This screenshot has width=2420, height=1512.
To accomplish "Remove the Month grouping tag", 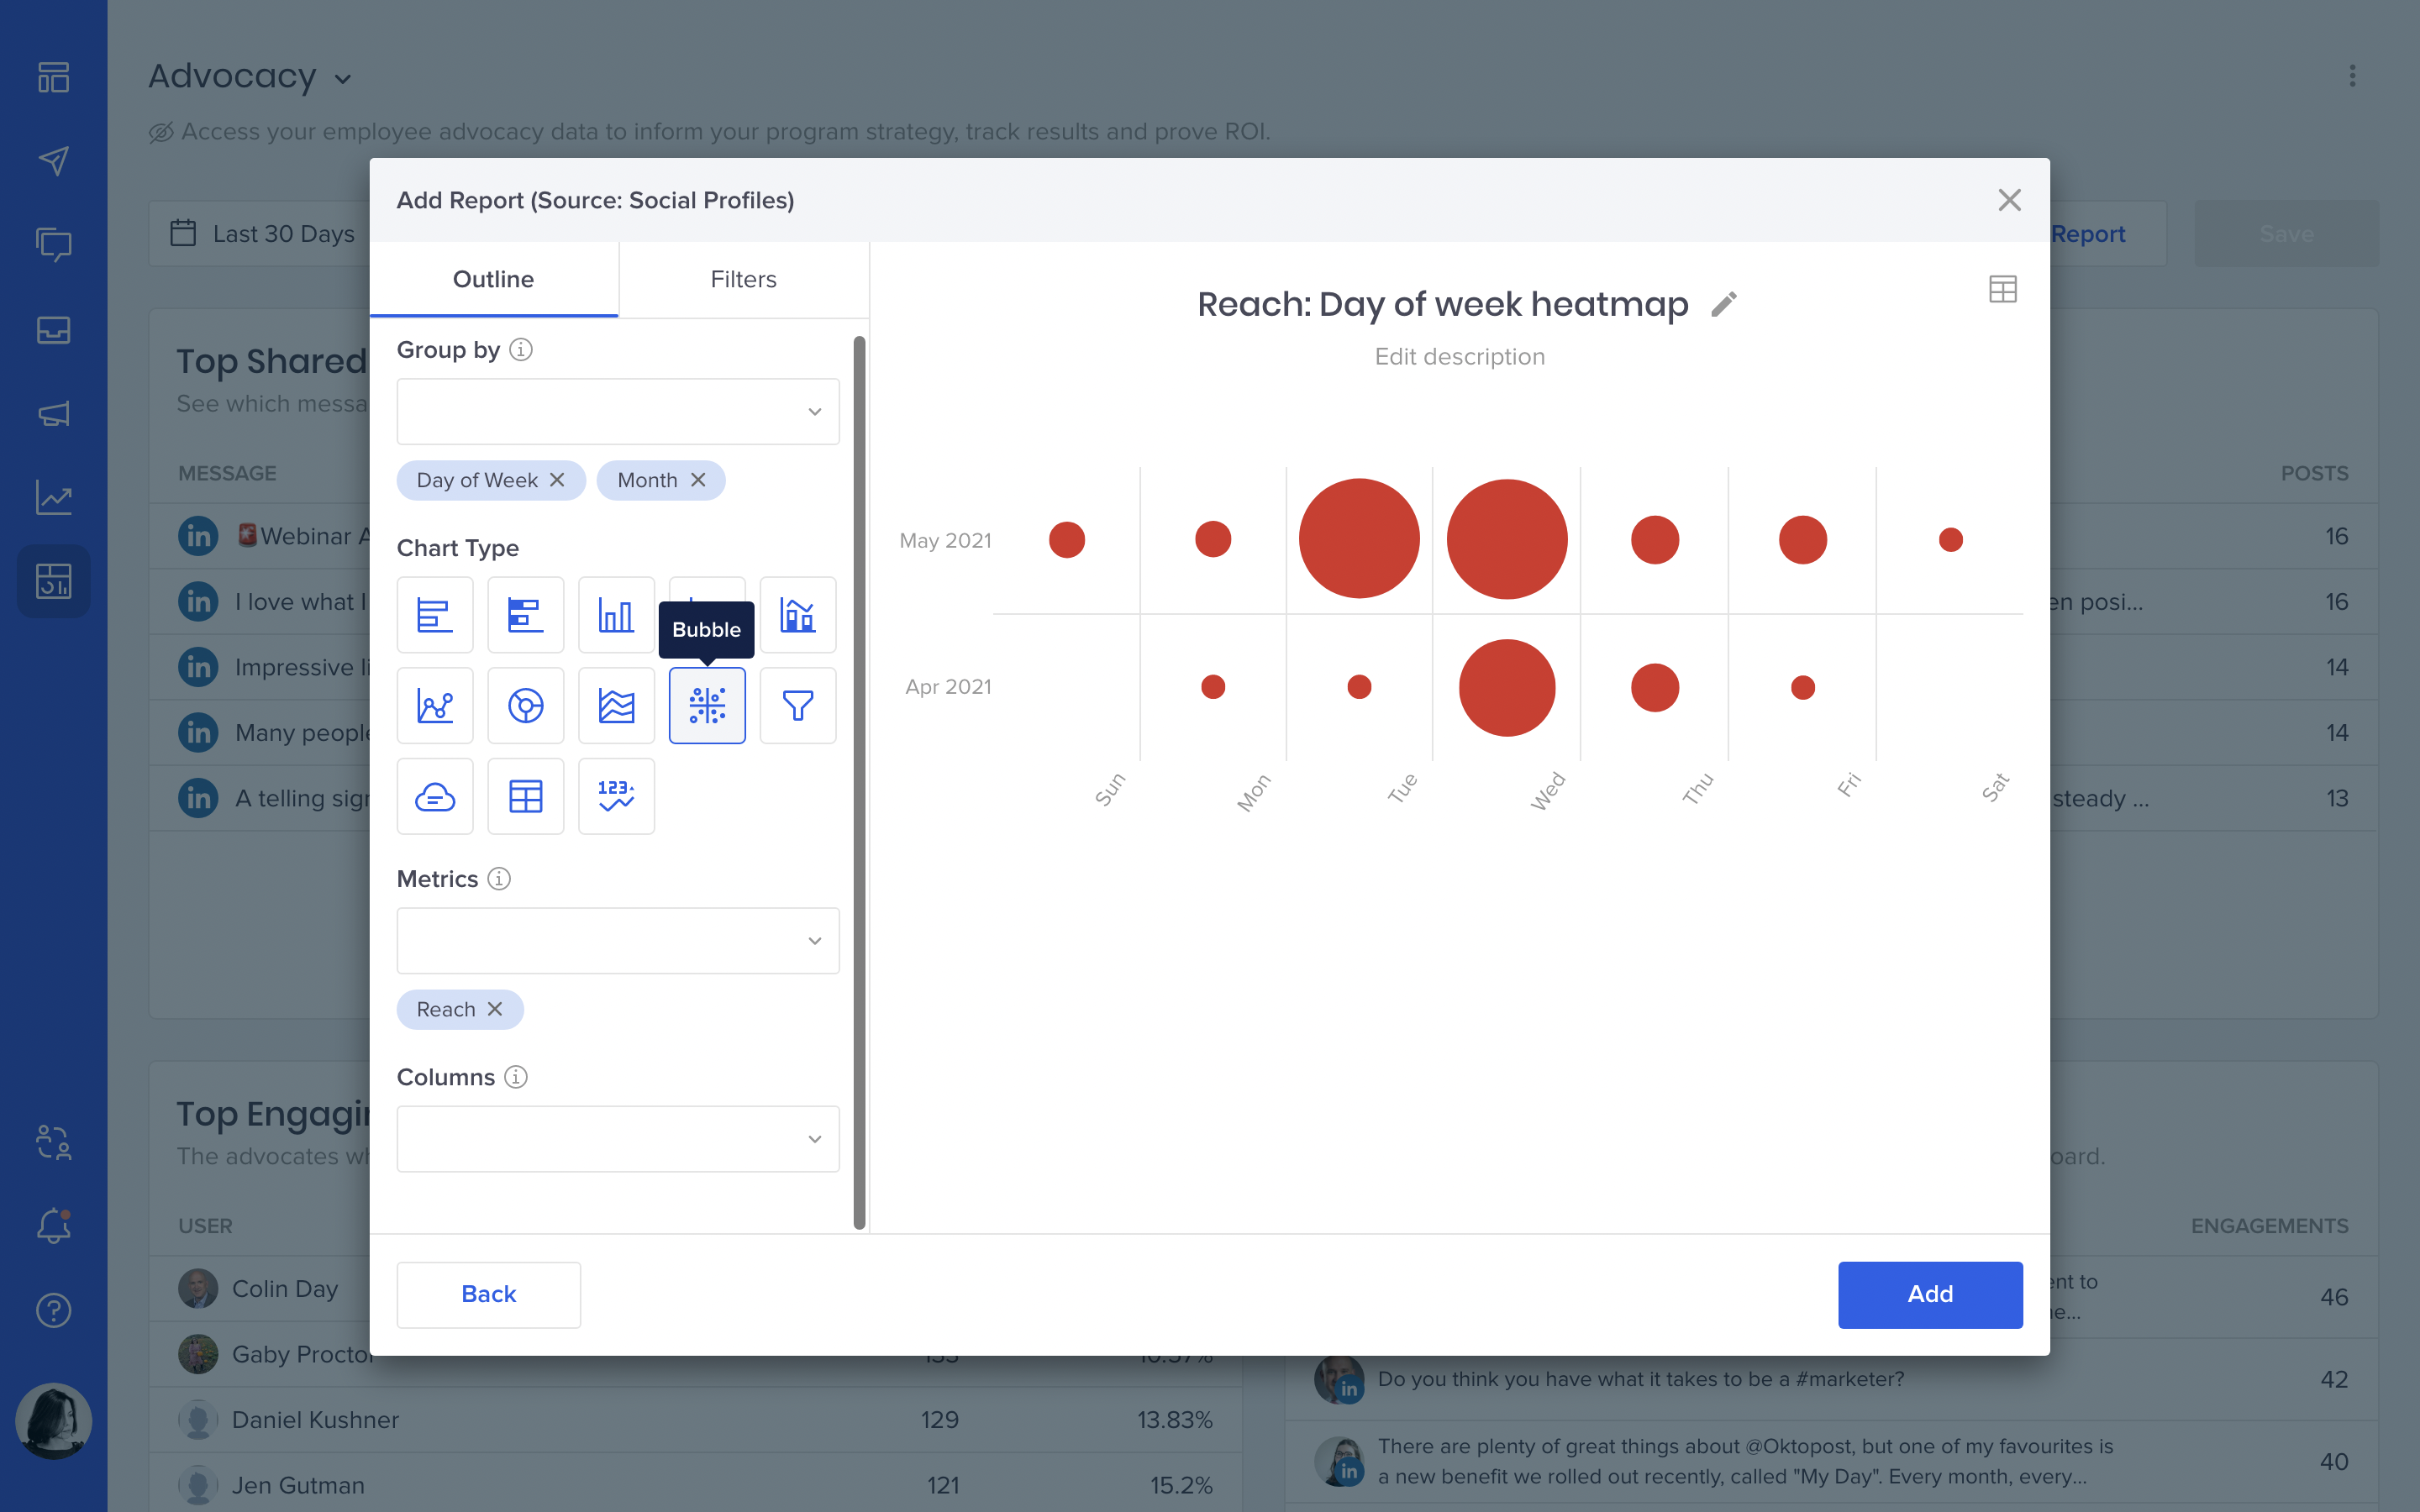I will pyautogui.click(x=699, y=480).
